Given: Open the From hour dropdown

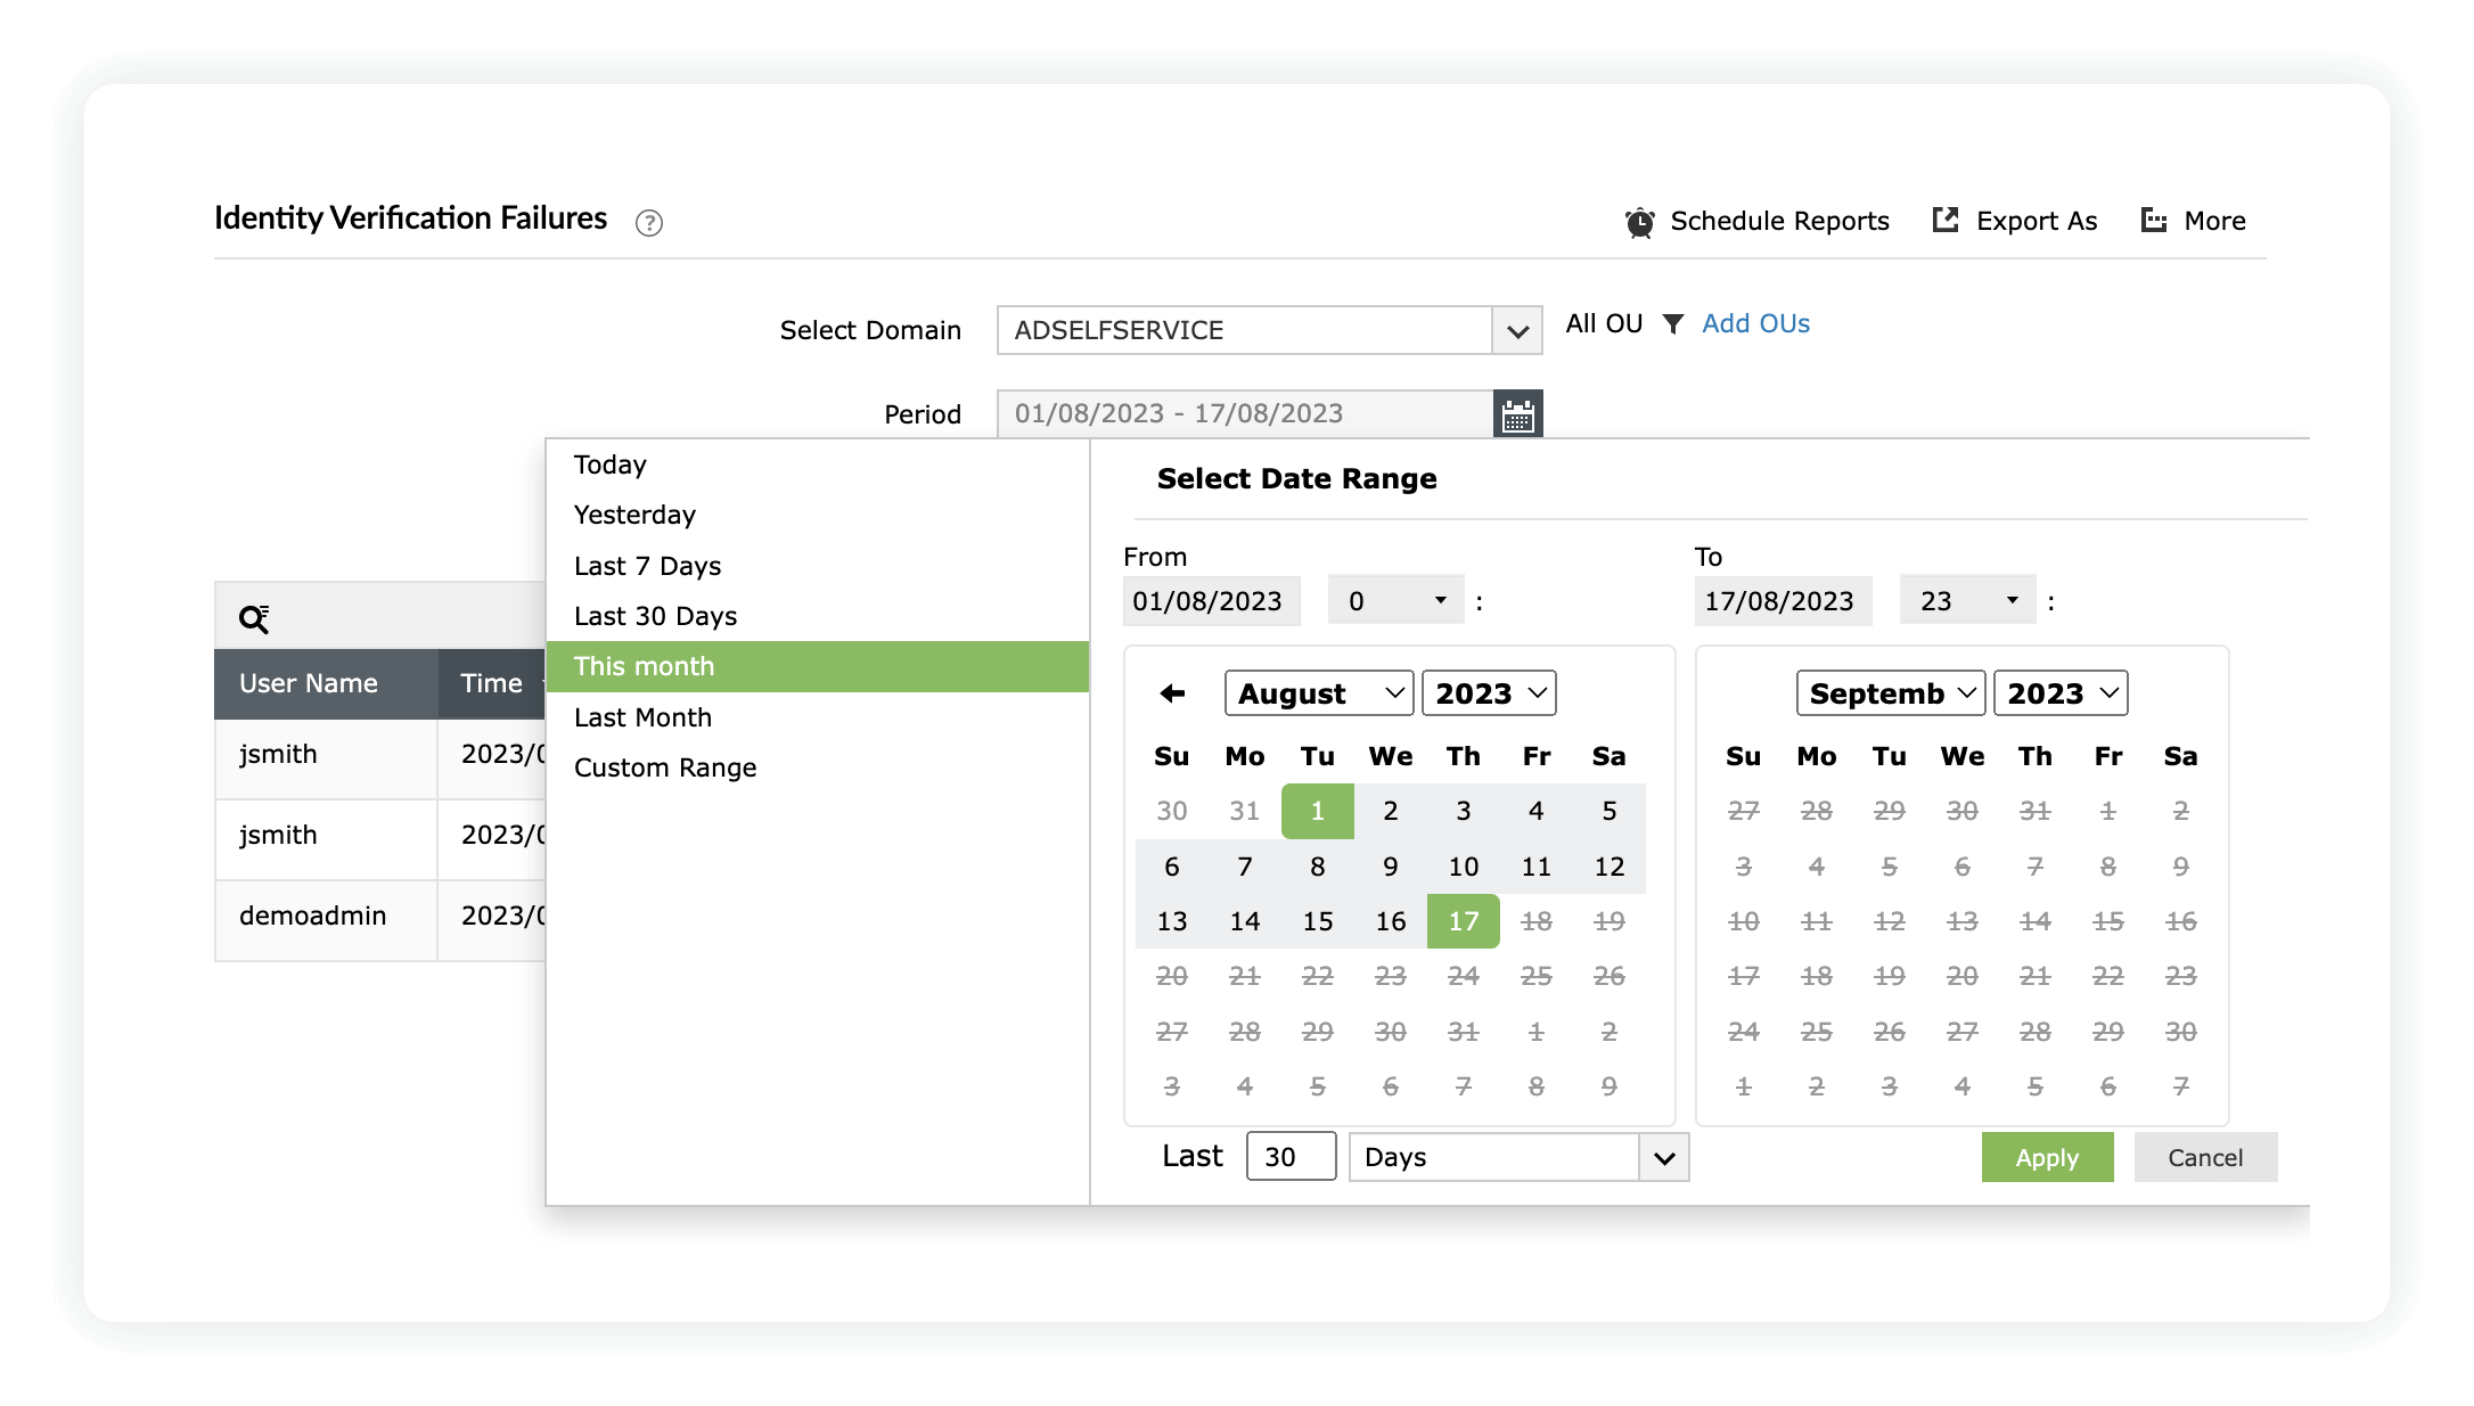Looking at the screenshot, I should pyautogui.click(x=1395, y=601).
